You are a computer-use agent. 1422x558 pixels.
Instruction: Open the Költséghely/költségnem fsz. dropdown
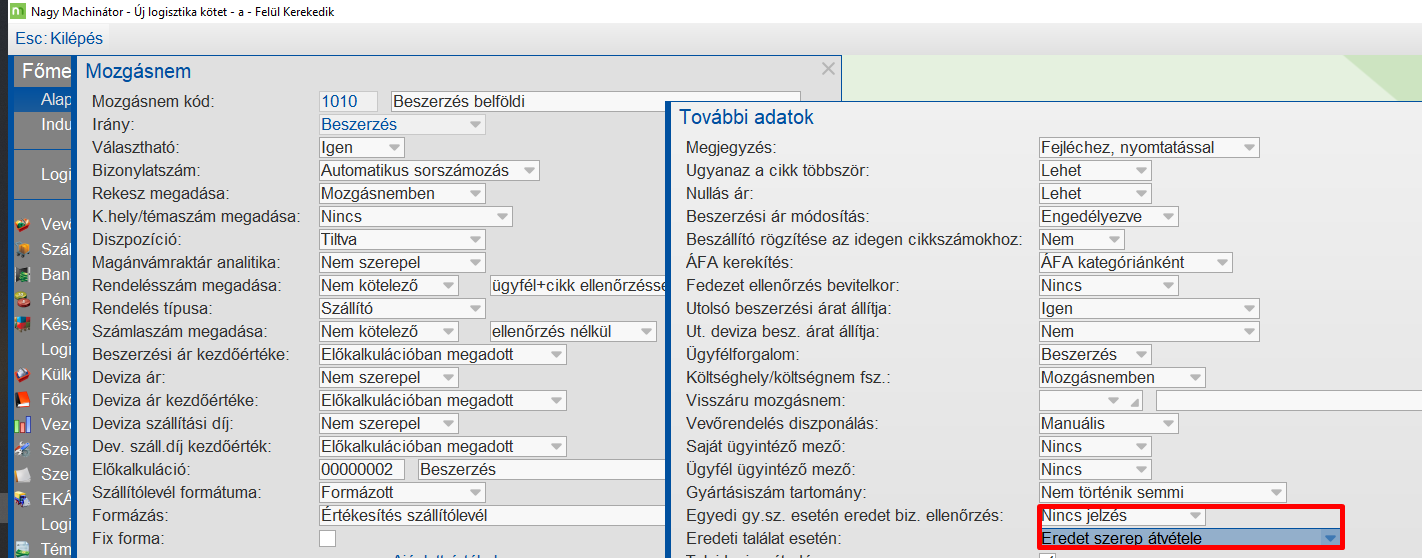tap(1122, 377)
